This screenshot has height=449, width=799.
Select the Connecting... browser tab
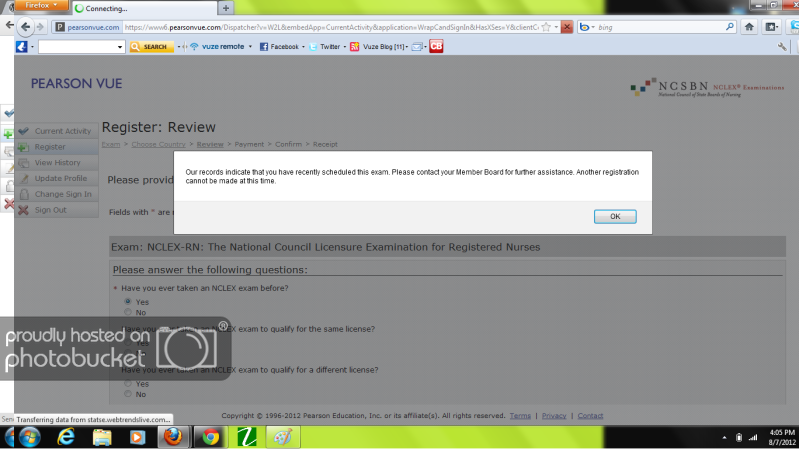point(145,8)
